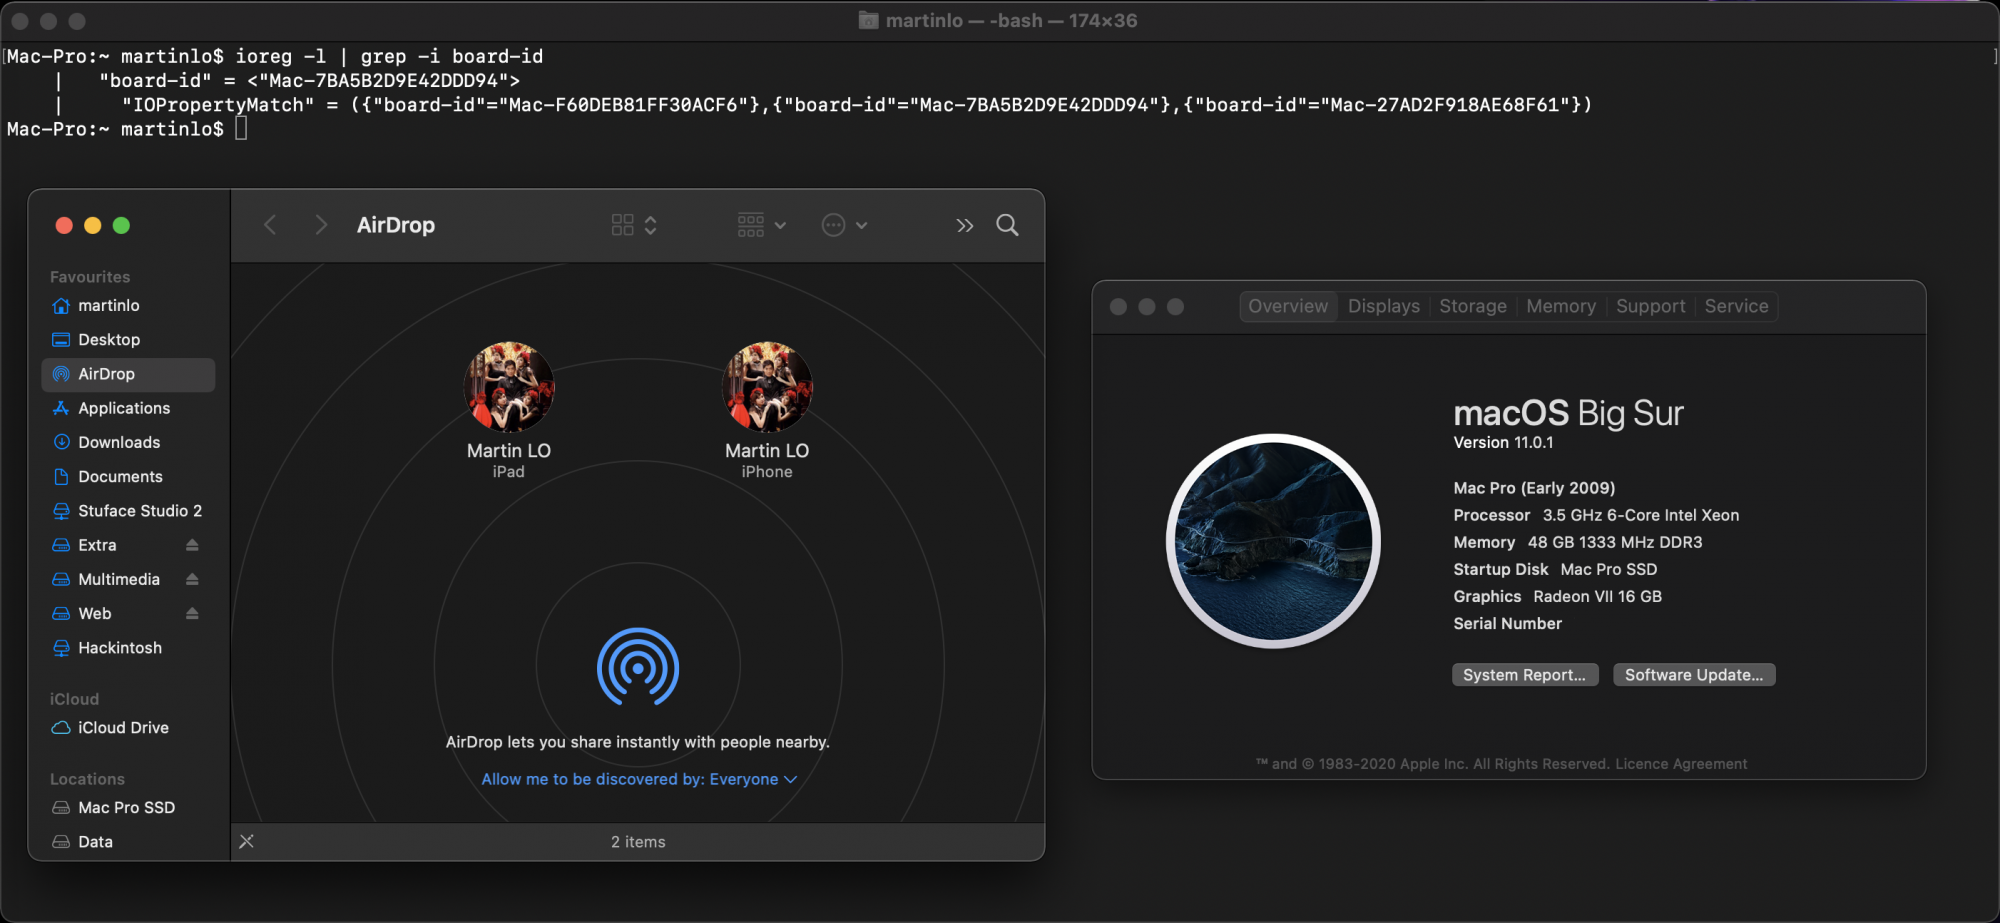Viewport: 2000px width, 923px height.
Task: Click the Mac Pro SSD drive icon
Action: (61, 808)
